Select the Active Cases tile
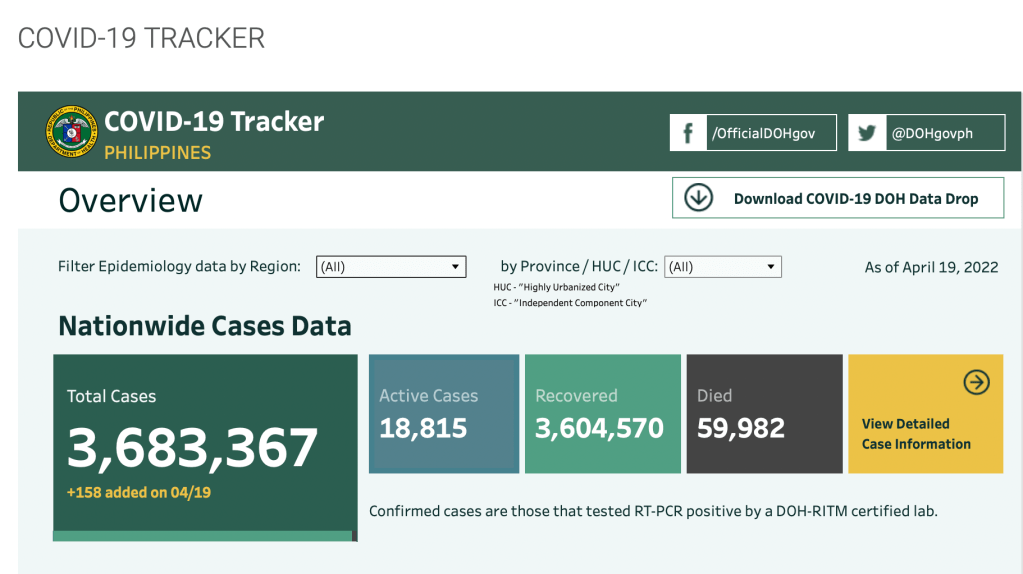 click(x=444, y=413)
